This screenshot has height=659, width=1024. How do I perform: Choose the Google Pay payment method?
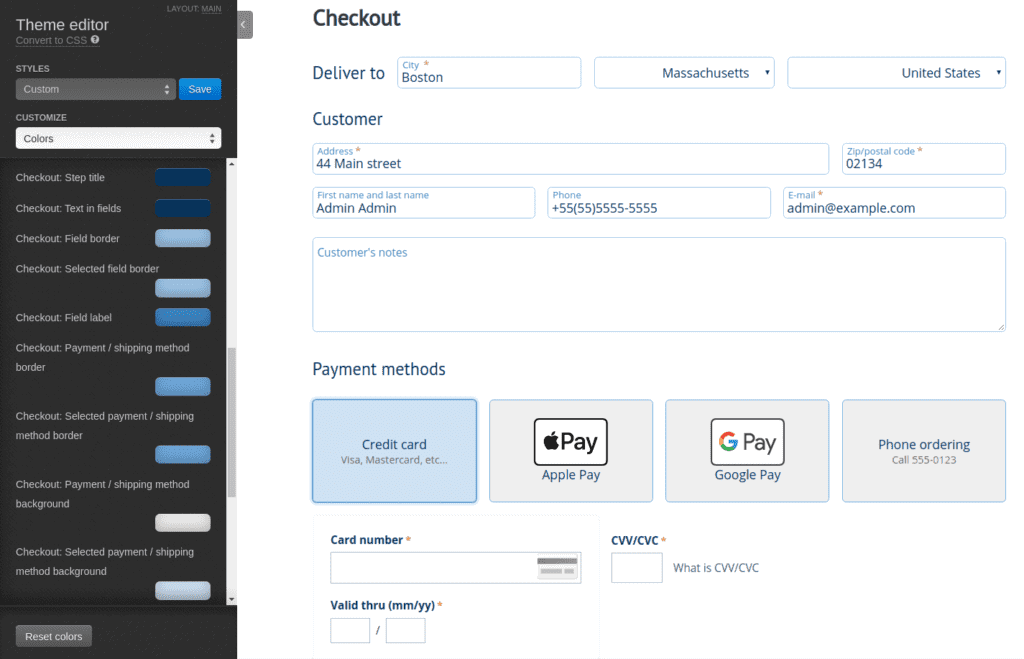click(x=747, y=451)
